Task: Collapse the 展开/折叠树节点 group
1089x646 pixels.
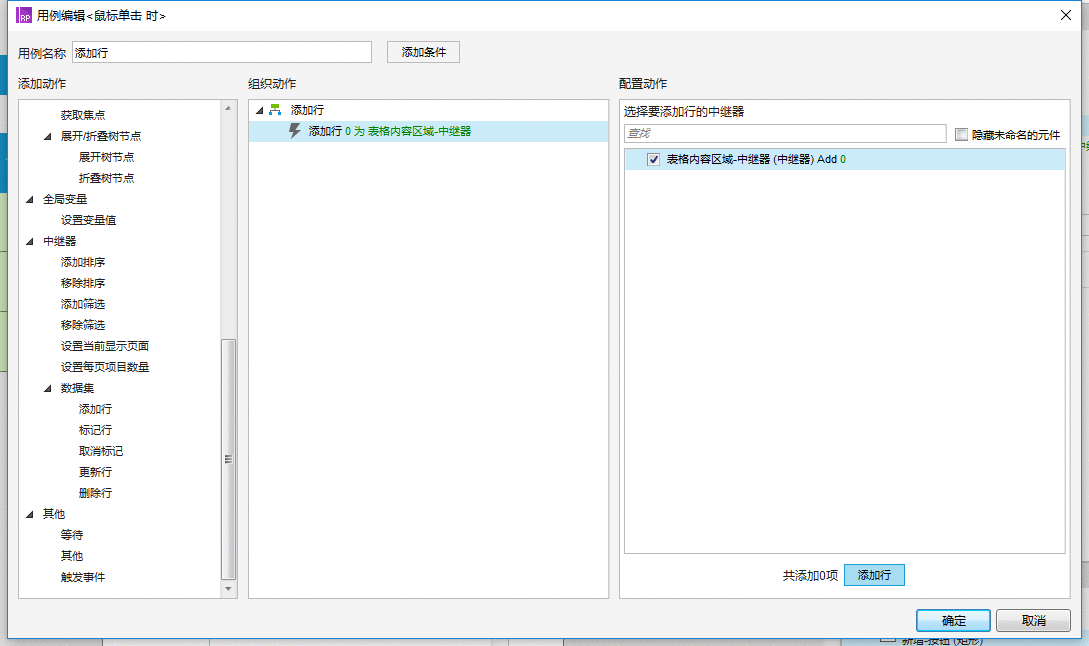Action: [47, 136]
